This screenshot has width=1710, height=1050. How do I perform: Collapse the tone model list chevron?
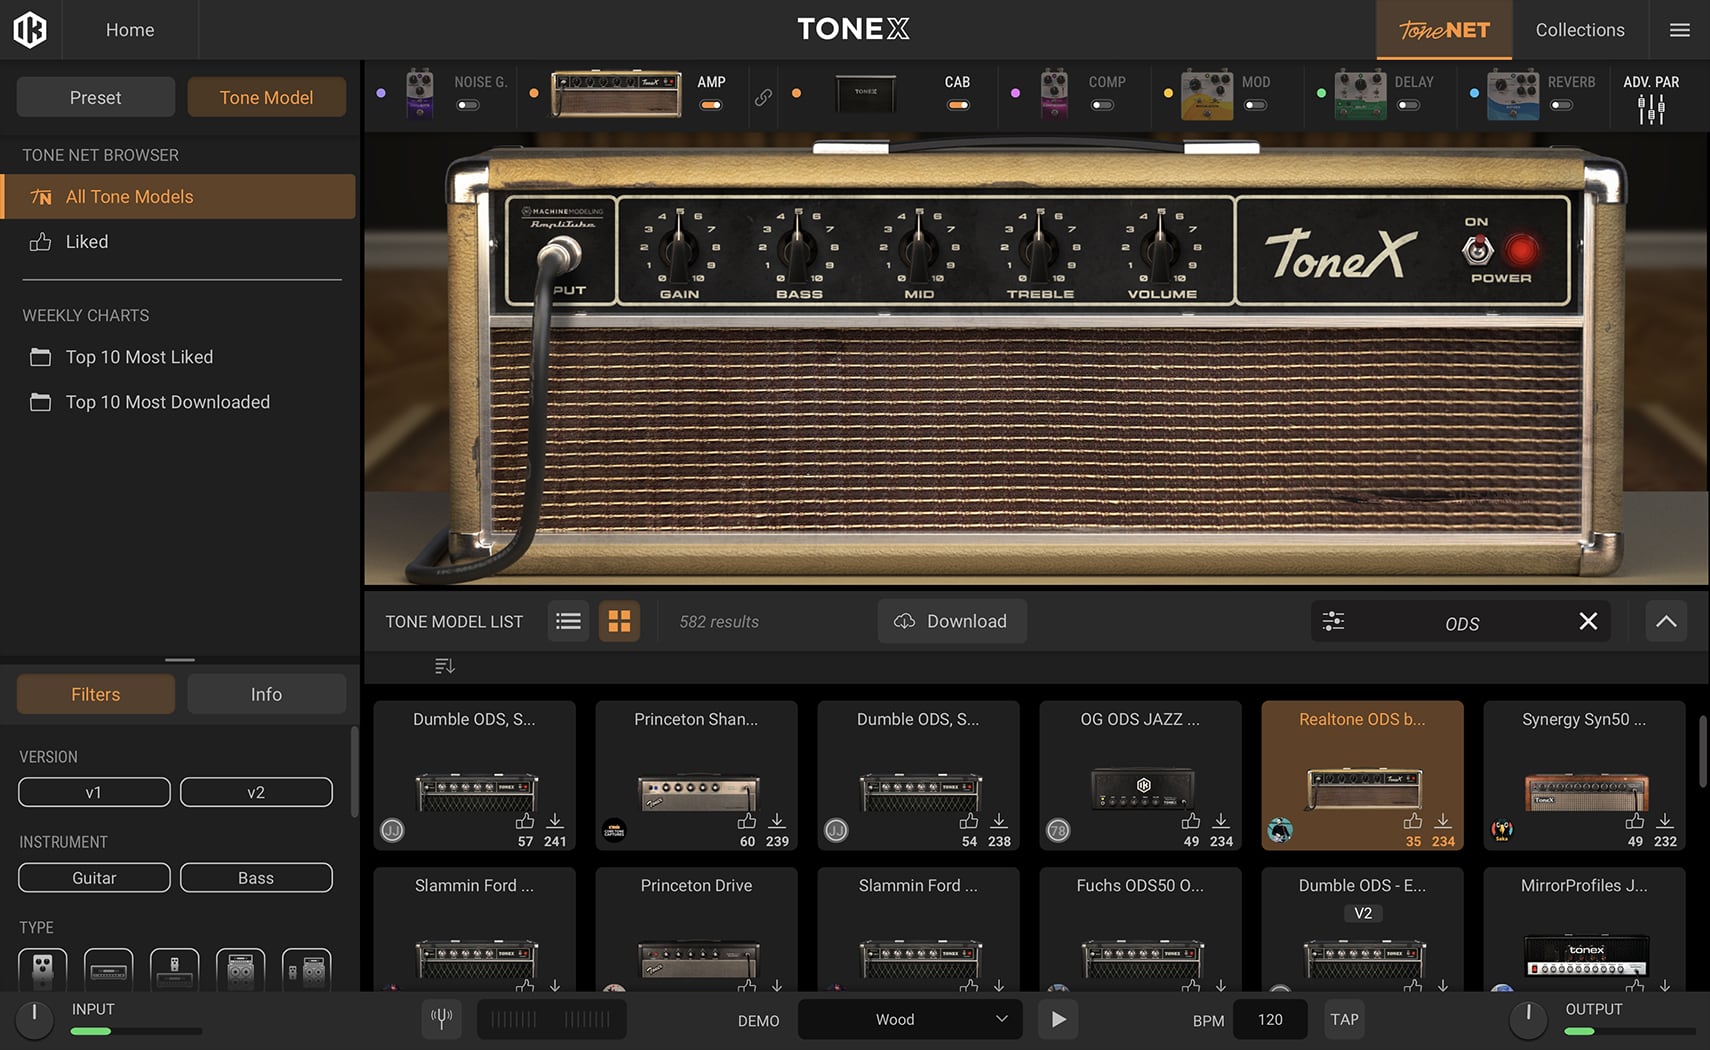click(1666, 621)
